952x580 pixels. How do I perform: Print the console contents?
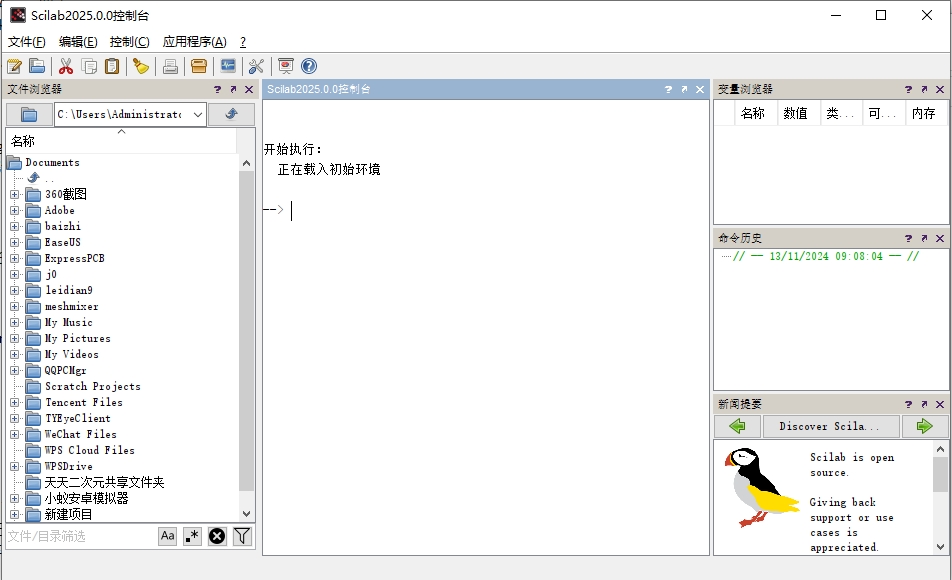[169, 66]
